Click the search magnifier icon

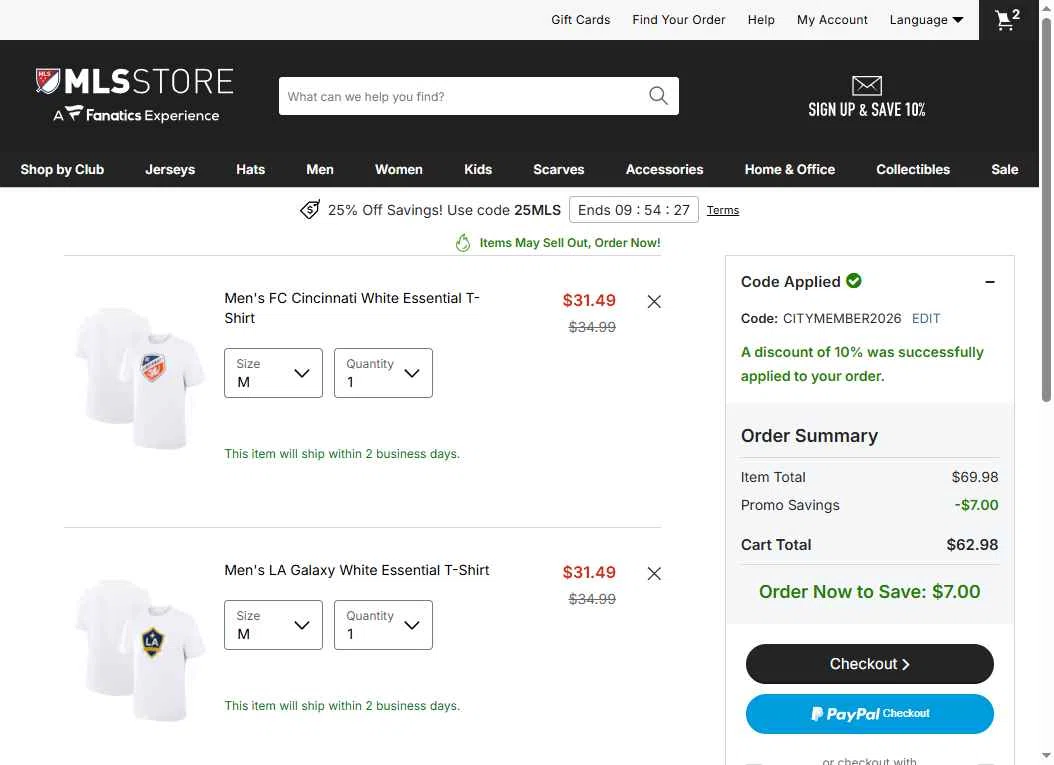658,96
